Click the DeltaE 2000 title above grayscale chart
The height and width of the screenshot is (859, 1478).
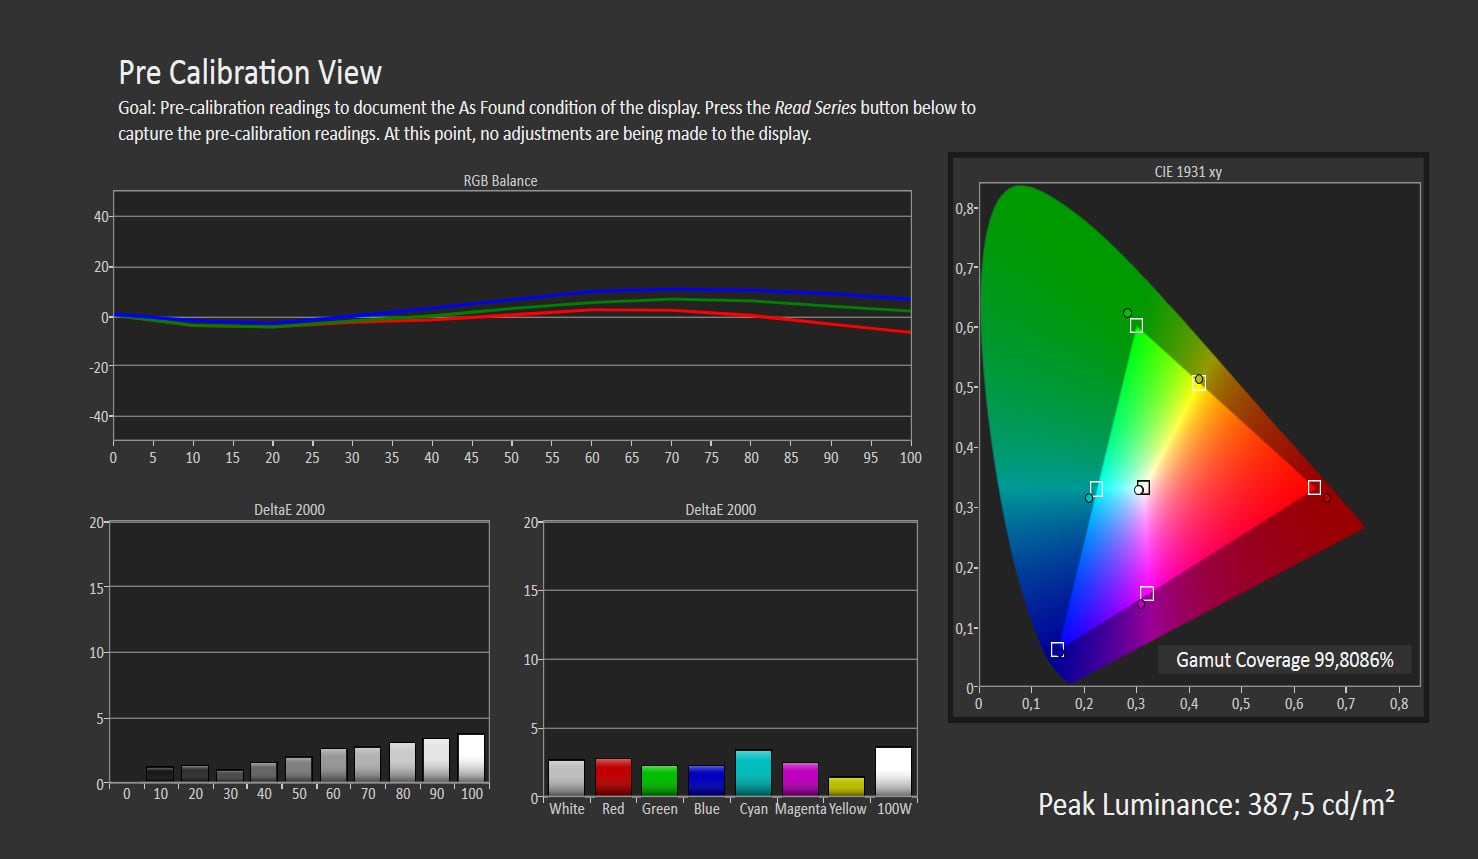point(289,510)
